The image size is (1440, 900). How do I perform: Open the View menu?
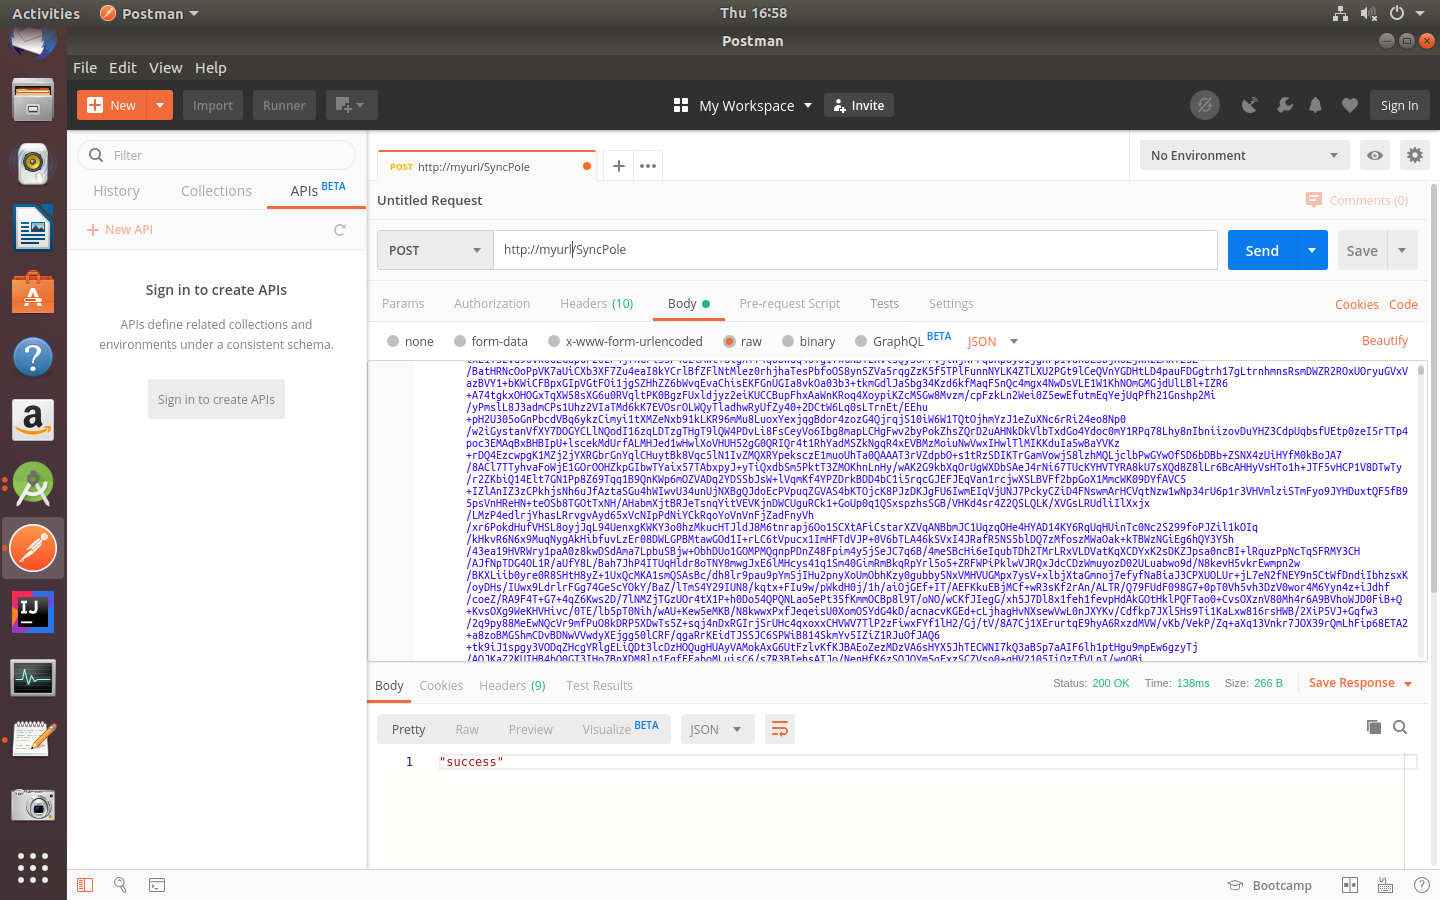pyautogui.click(x=166, y=67)
